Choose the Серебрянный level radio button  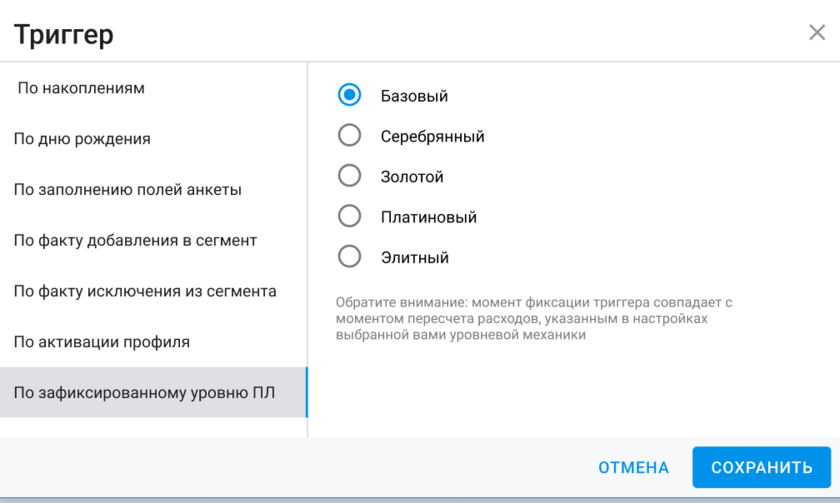[x=349, y=135]
